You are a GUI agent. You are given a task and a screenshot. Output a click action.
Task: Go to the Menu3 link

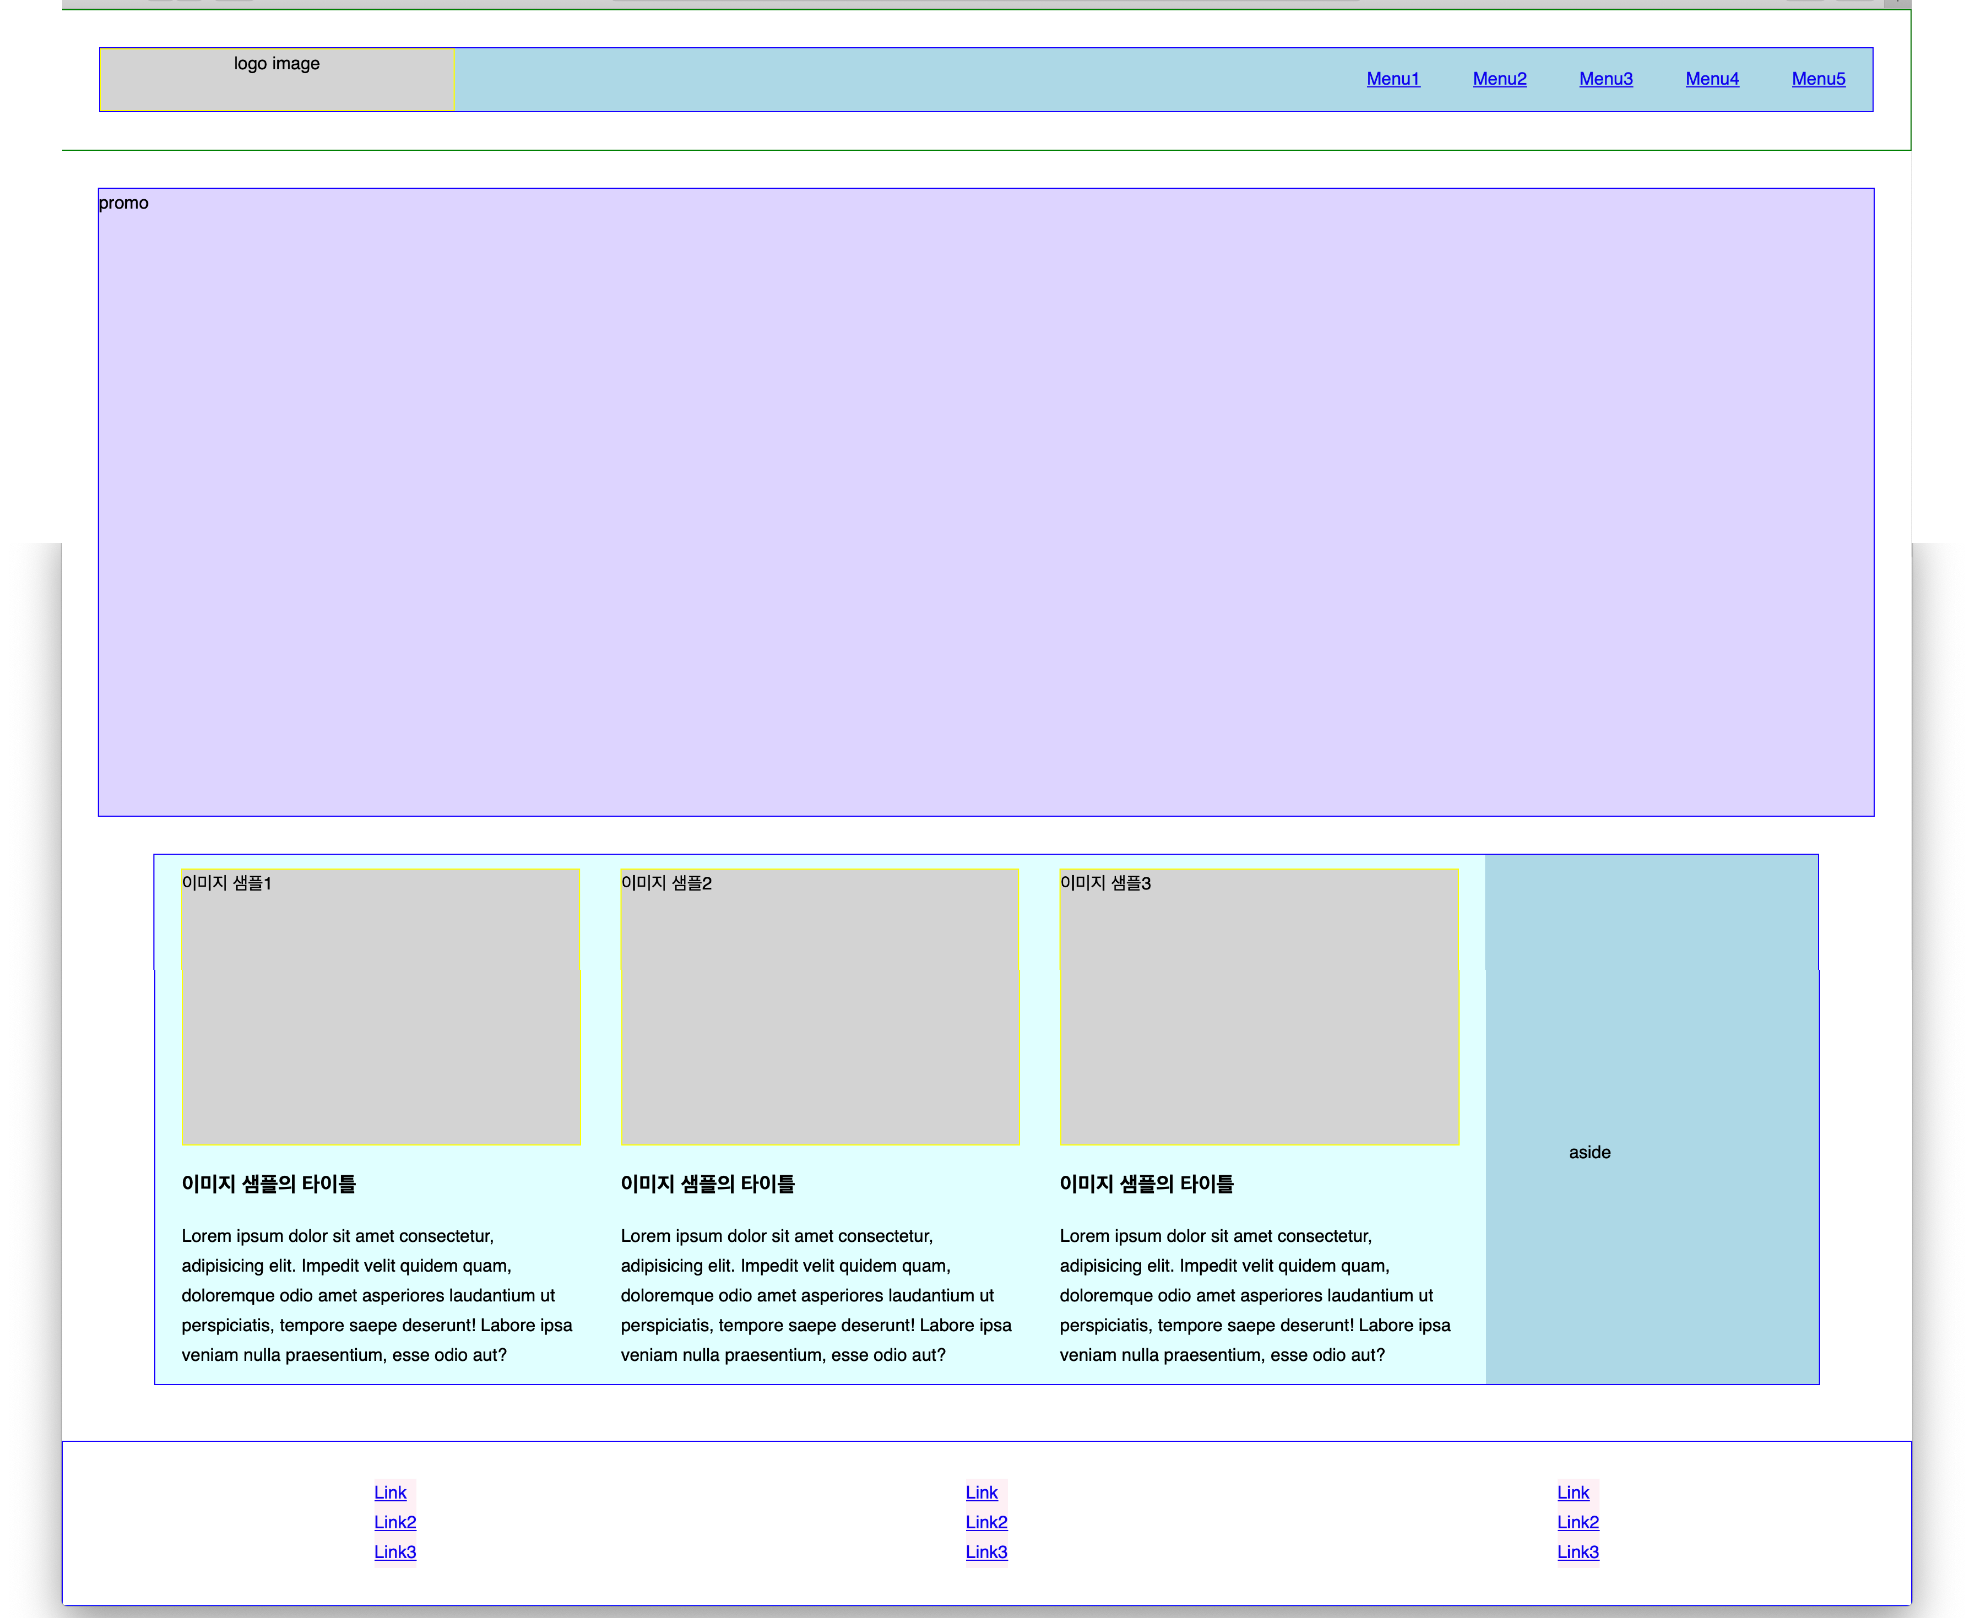[1605, 79]
